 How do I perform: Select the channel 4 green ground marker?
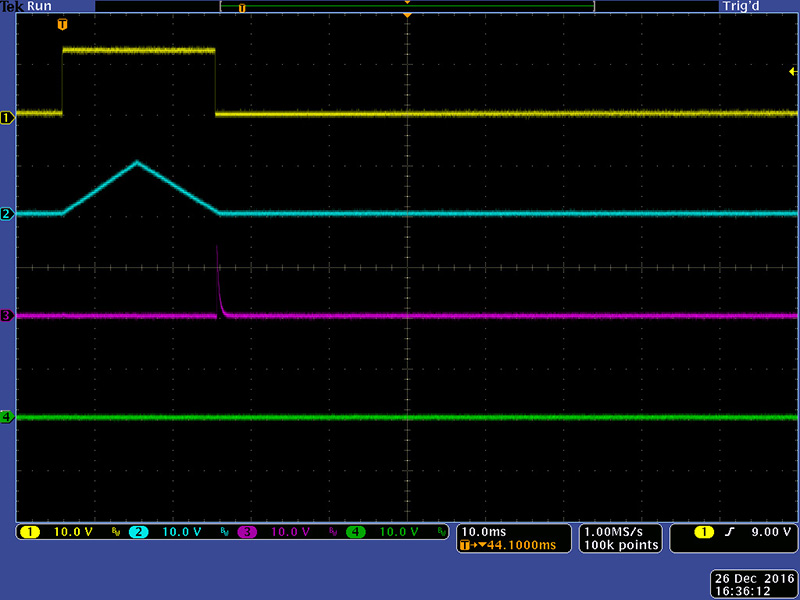pos(7,417)
